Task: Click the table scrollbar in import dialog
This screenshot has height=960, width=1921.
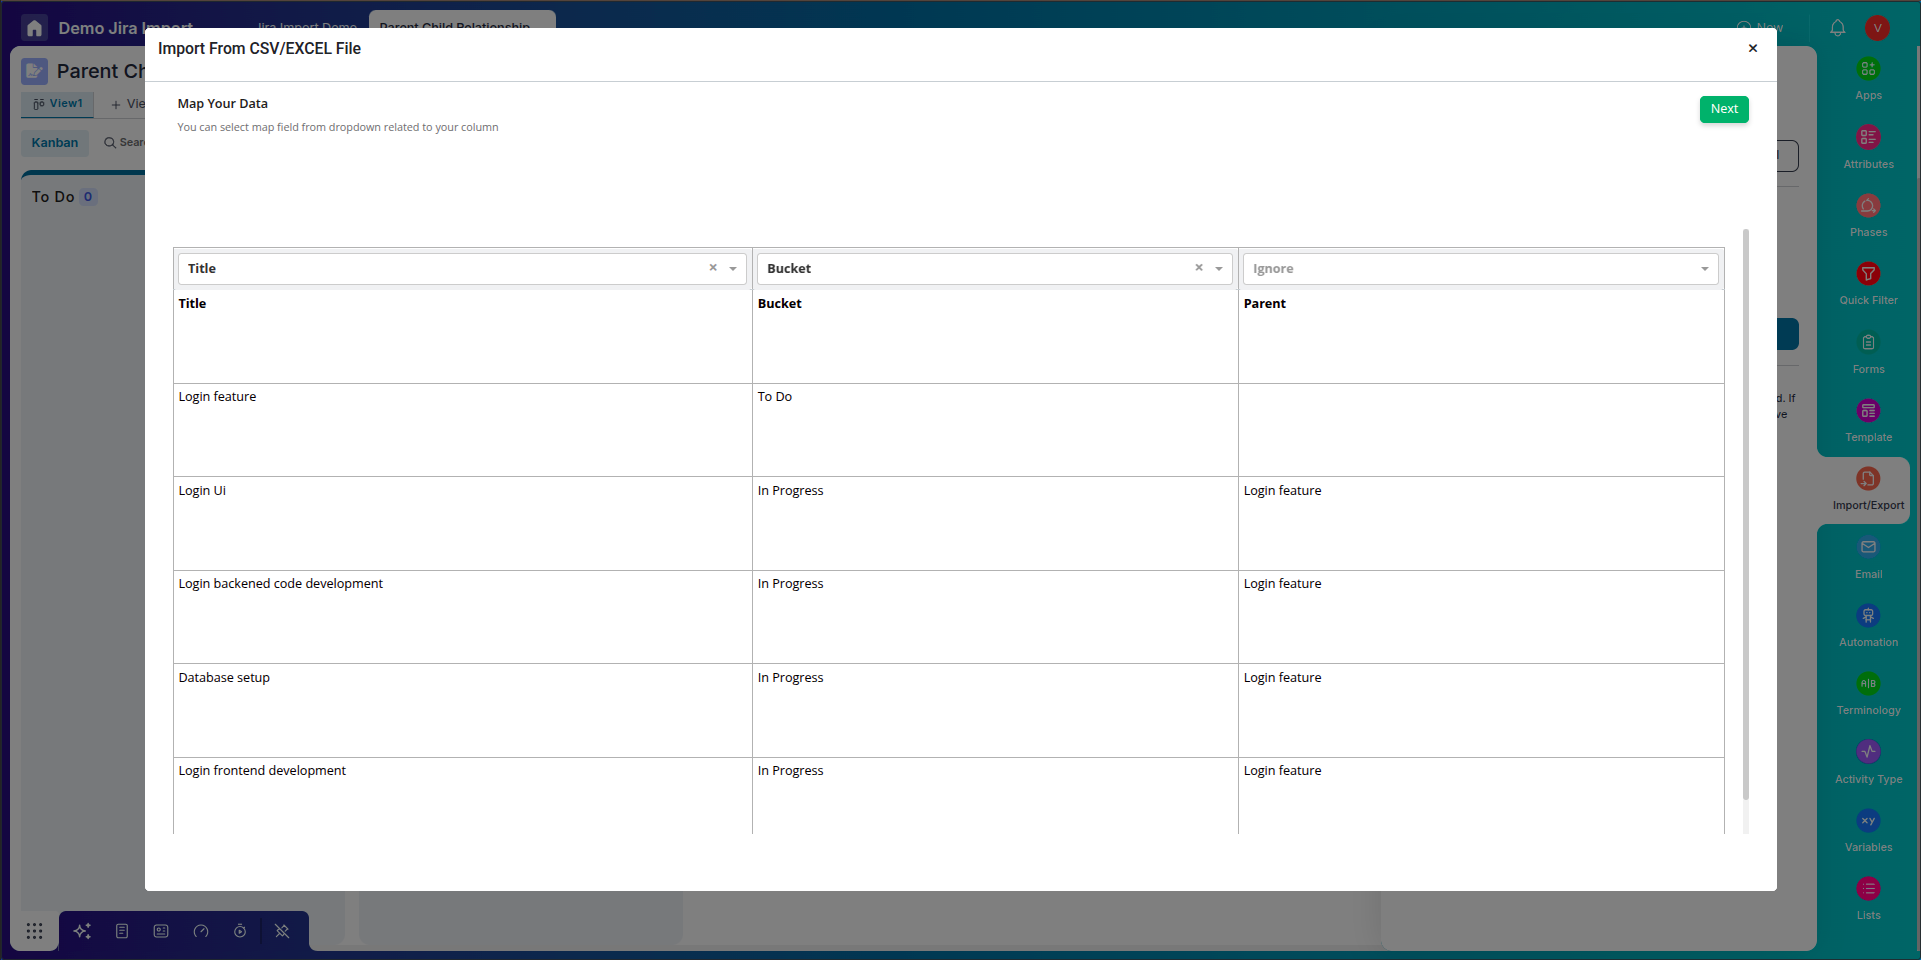Action: pos(1746,514)
